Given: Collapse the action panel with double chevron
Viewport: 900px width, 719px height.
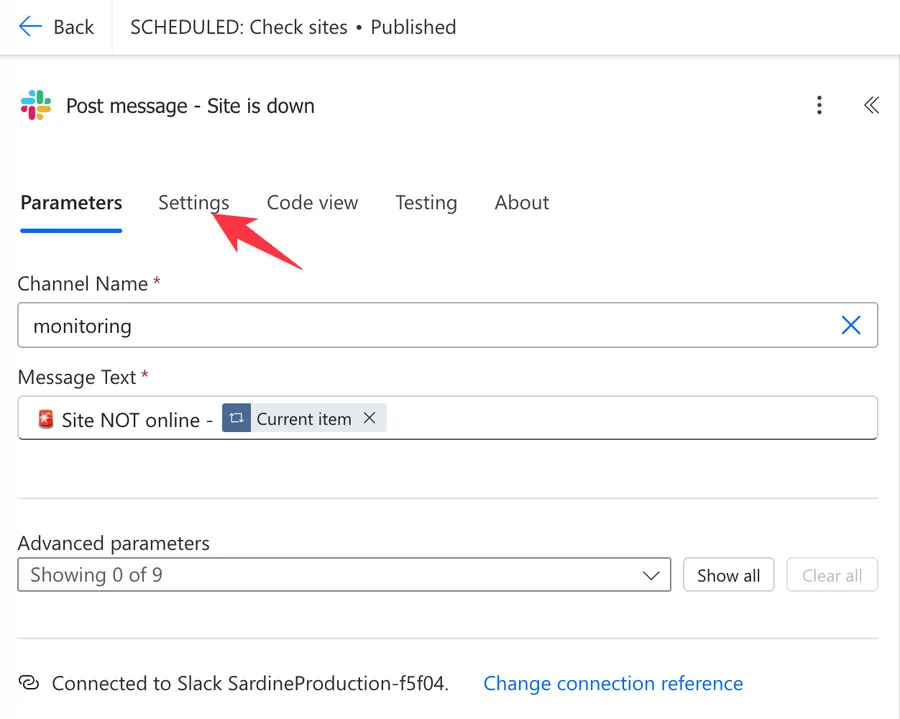Looking at the screenshot, I should tap(871, 105).
